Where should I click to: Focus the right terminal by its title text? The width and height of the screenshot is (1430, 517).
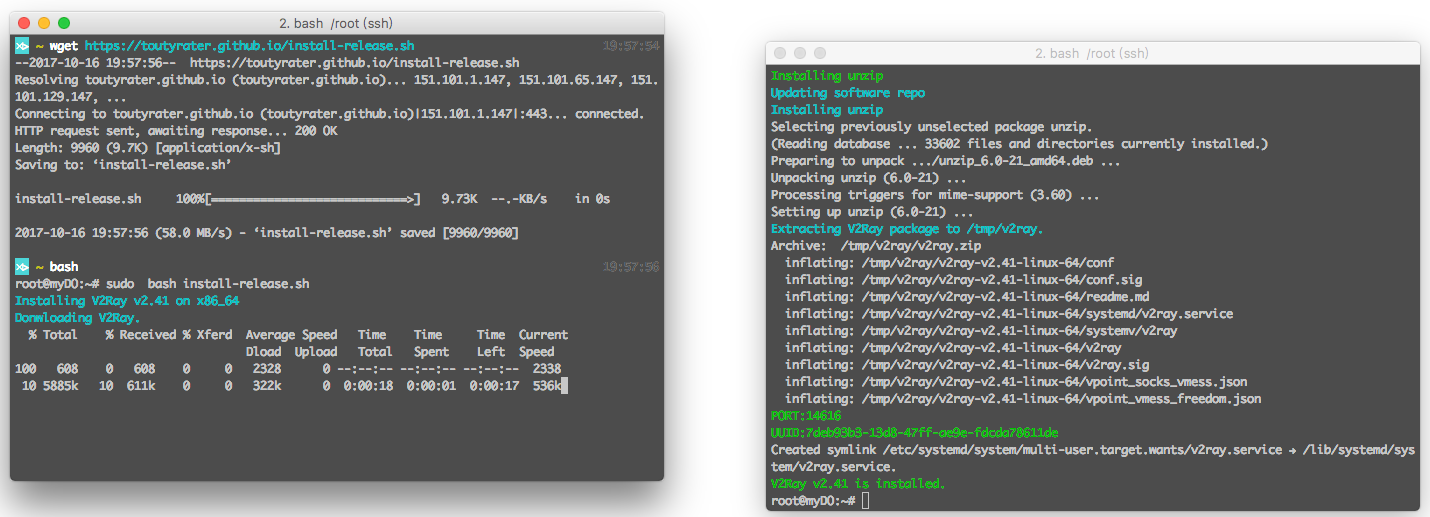[x=1092, y=53]
